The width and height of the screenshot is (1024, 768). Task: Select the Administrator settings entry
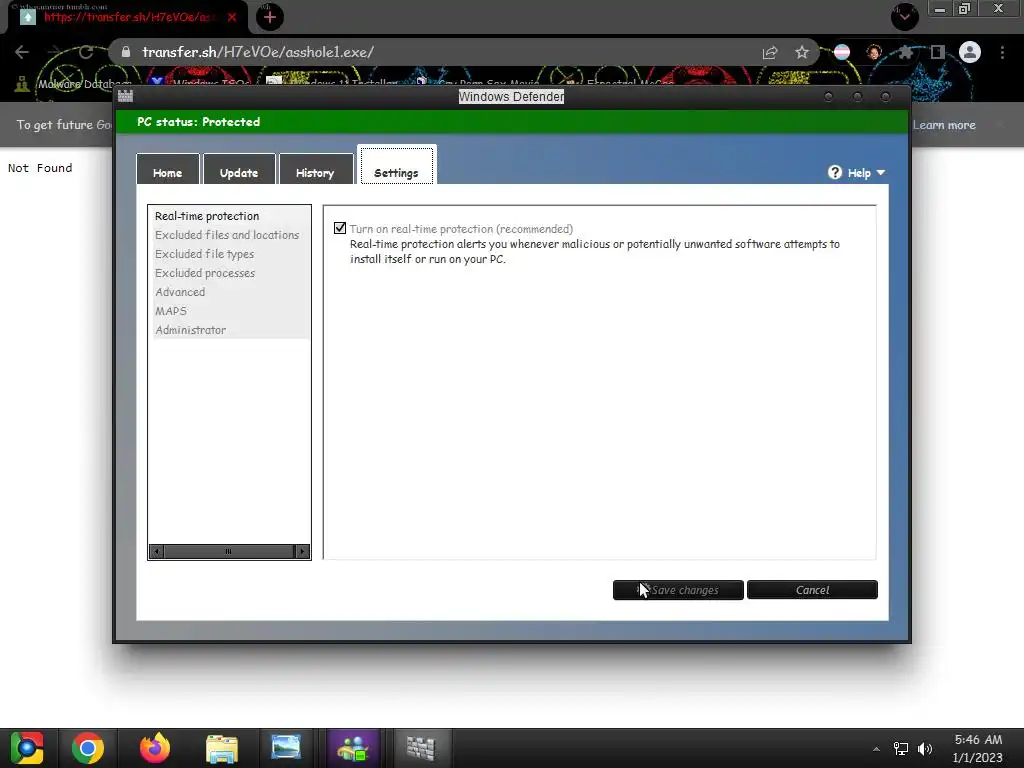(x=191, y=330)
